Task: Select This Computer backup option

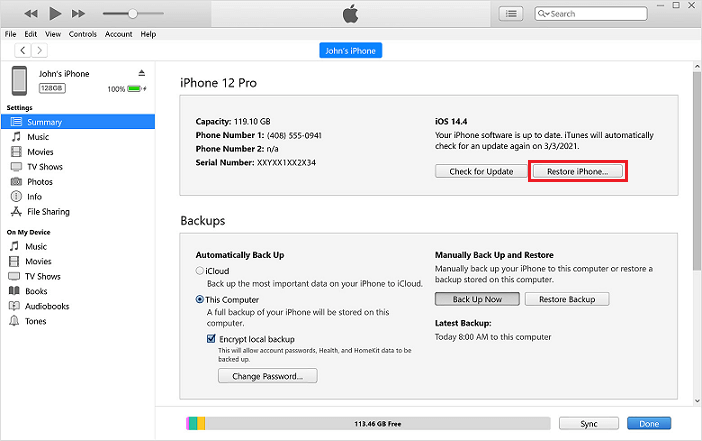Action: click(x=200, y=300)
